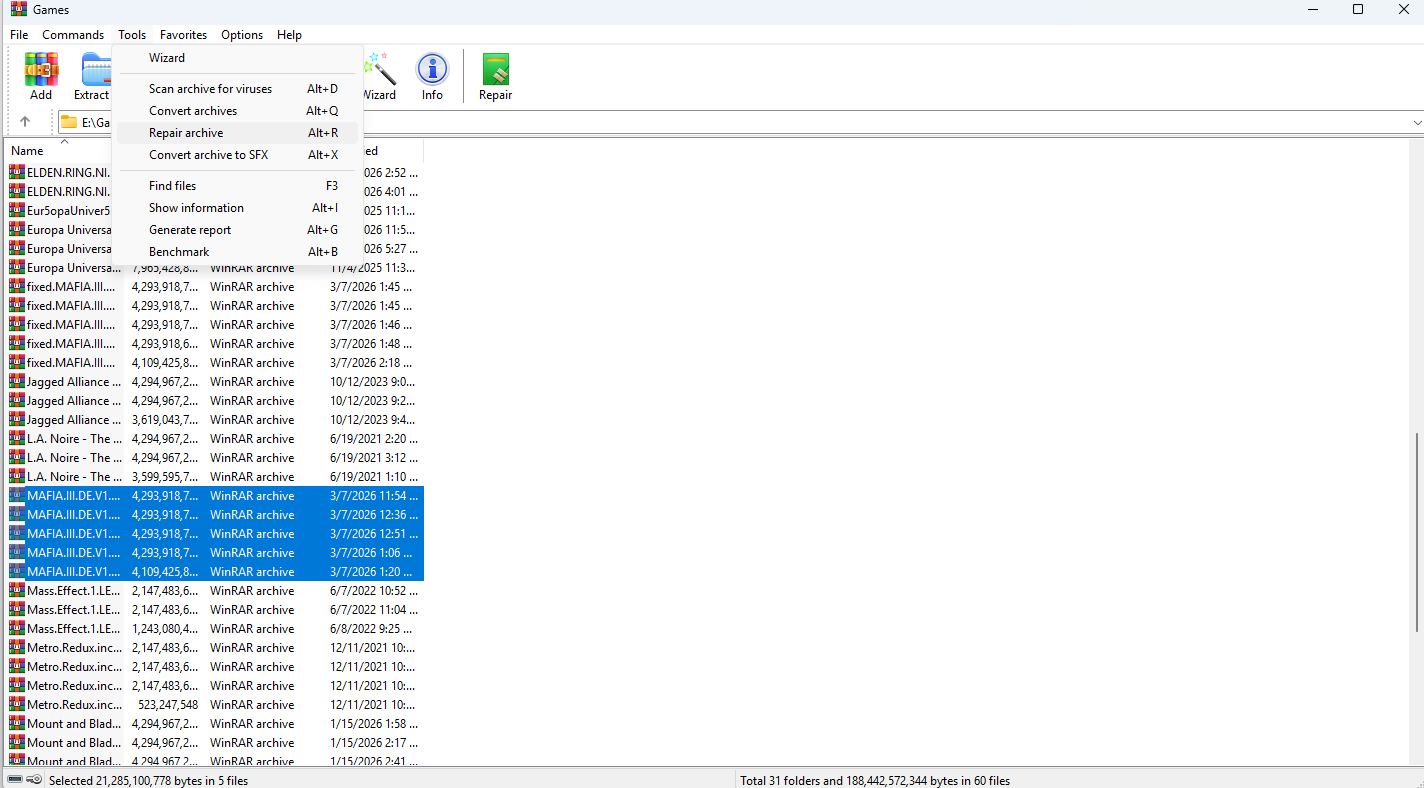Click the archive icon of the Mount and Blad file dated 1/15/2026 1:58
The image size is (1424, 788).
(x=17, y=723)
